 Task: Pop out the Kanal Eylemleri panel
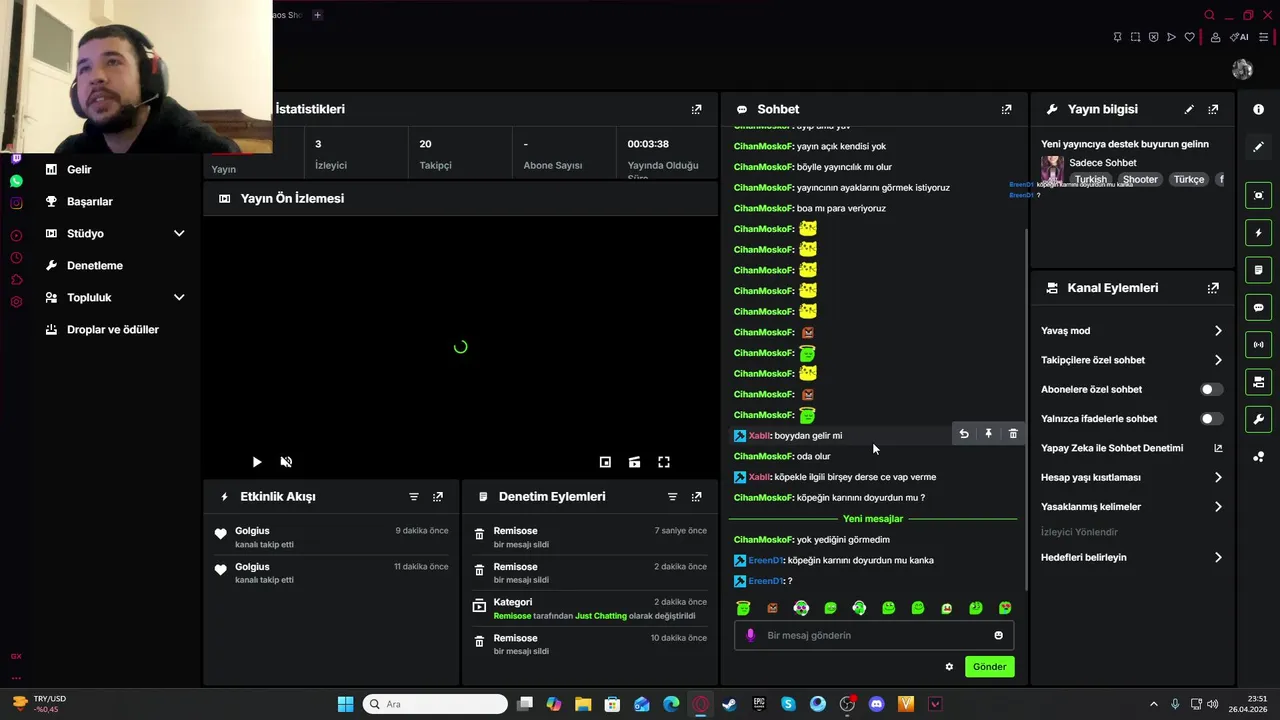(1213, 288)
